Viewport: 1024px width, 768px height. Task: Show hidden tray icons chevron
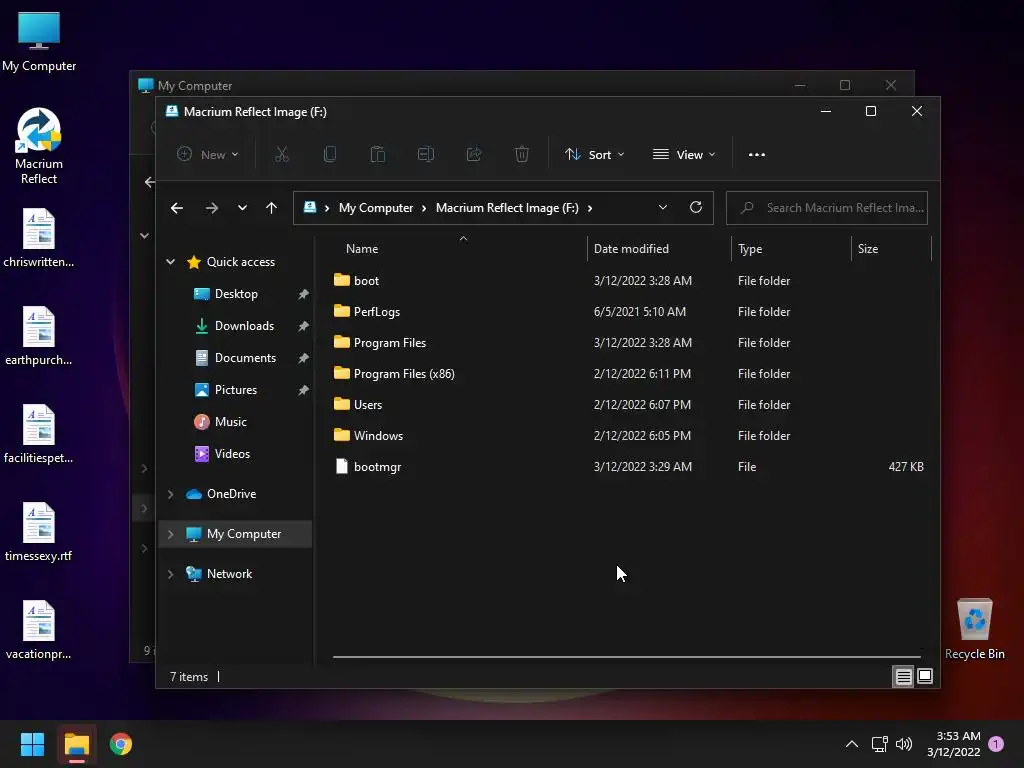click(x=852, y=744)
